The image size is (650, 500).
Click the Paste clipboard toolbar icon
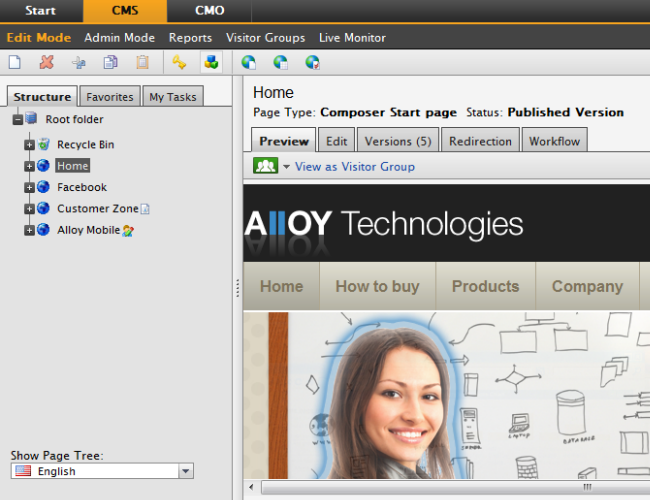[x=142, y=62]
